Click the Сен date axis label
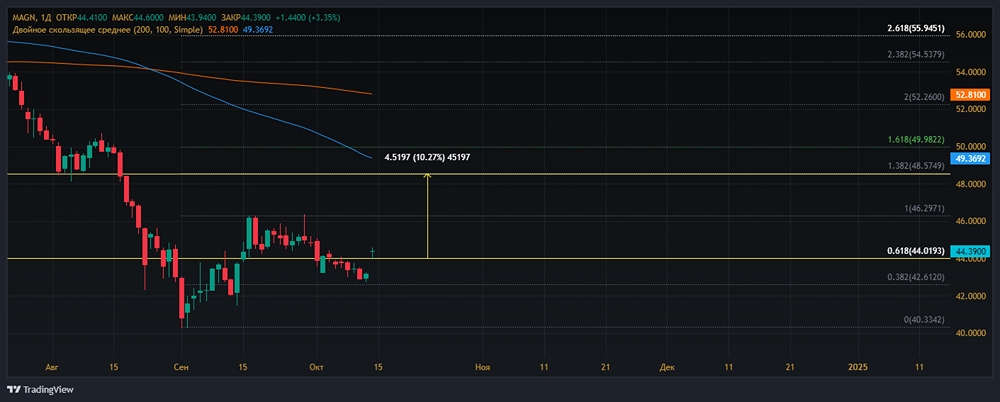 pos(182,368)
